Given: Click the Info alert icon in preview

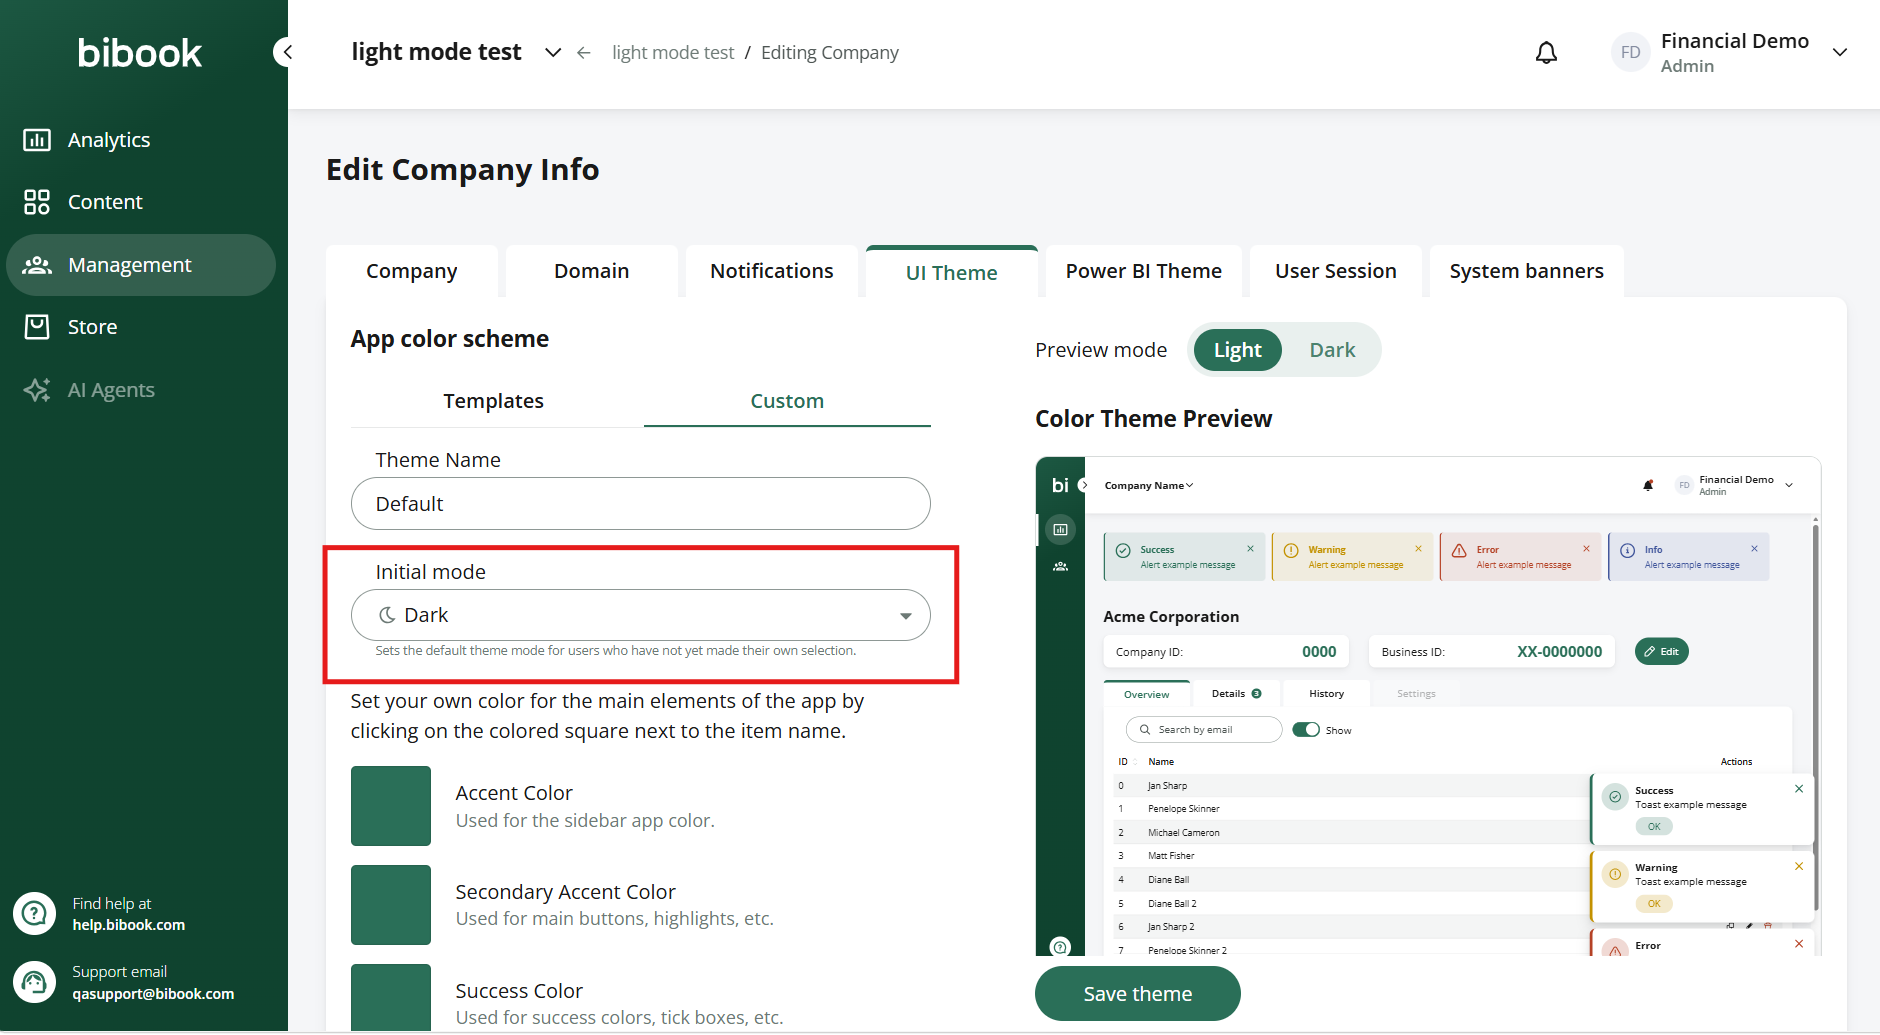Looking at the screenshot, I should [1627, 551].
